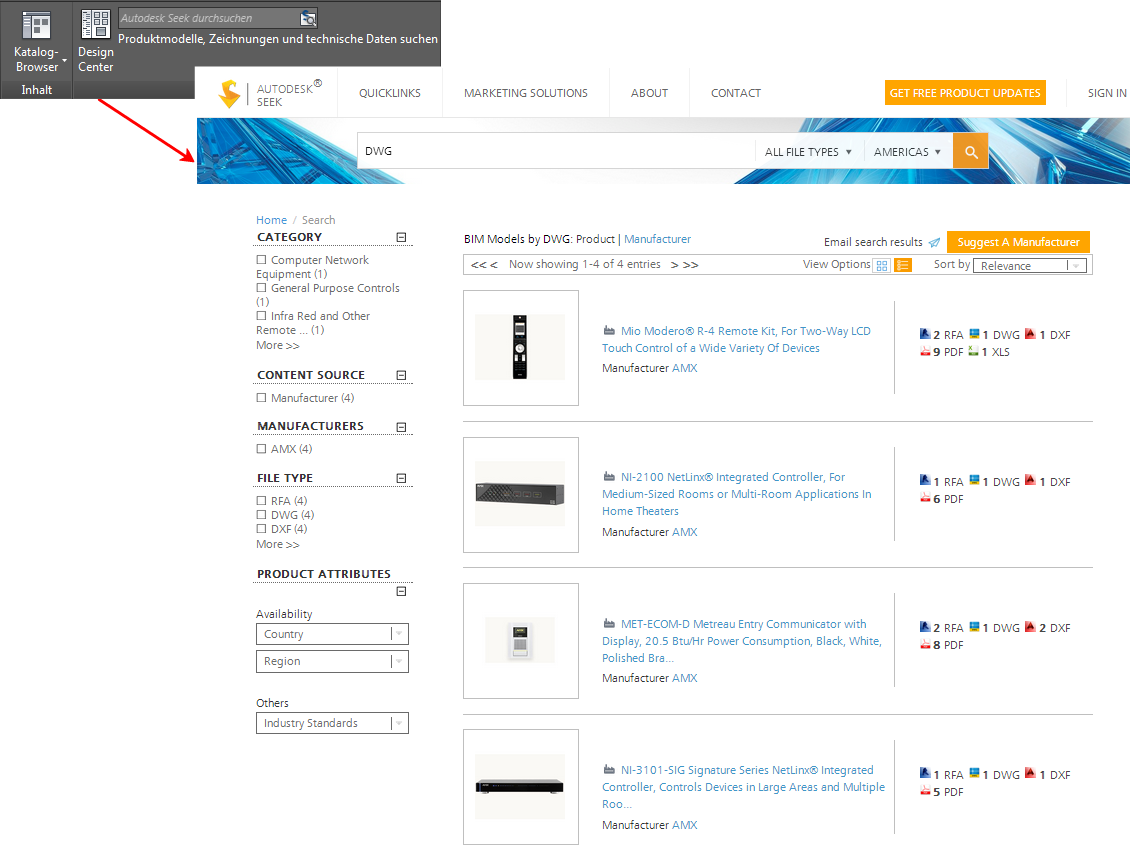This screenshot has width=1130, height=845.
Task: Check the DWG file type checkbox
Action: [262, 514]
